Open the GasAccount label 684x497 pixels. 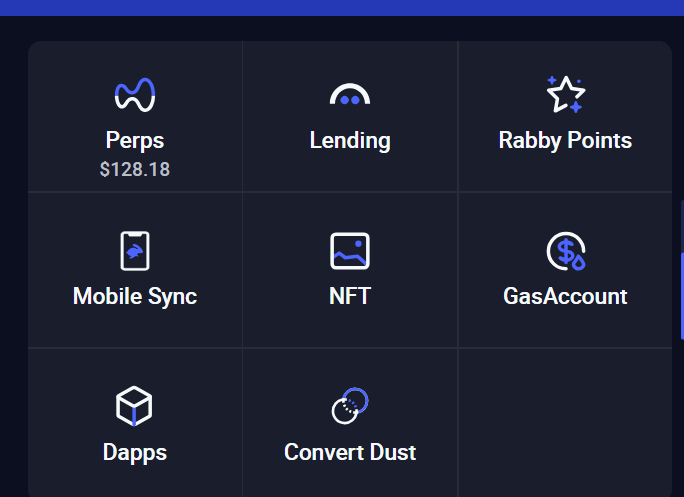[565, 296]
